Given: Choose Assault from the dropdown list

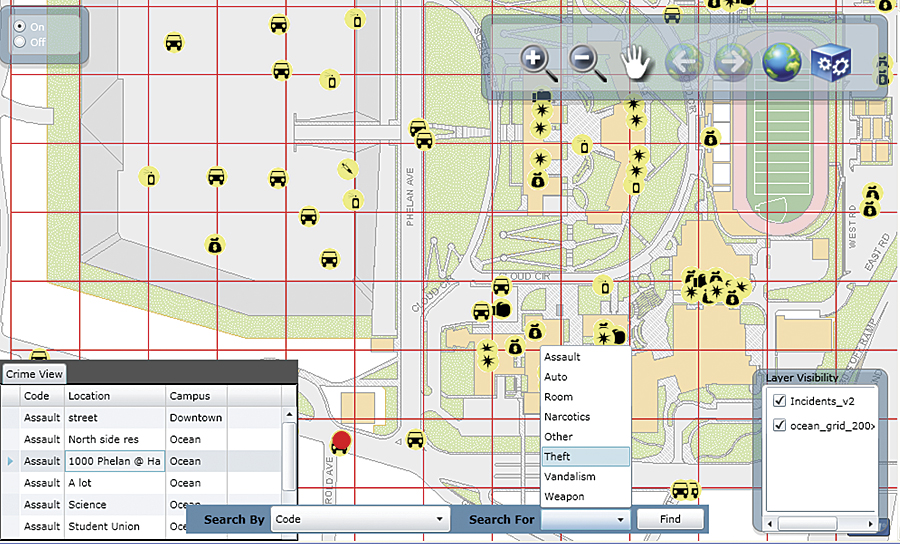Looking at the screenshot, I should [585, 357].
